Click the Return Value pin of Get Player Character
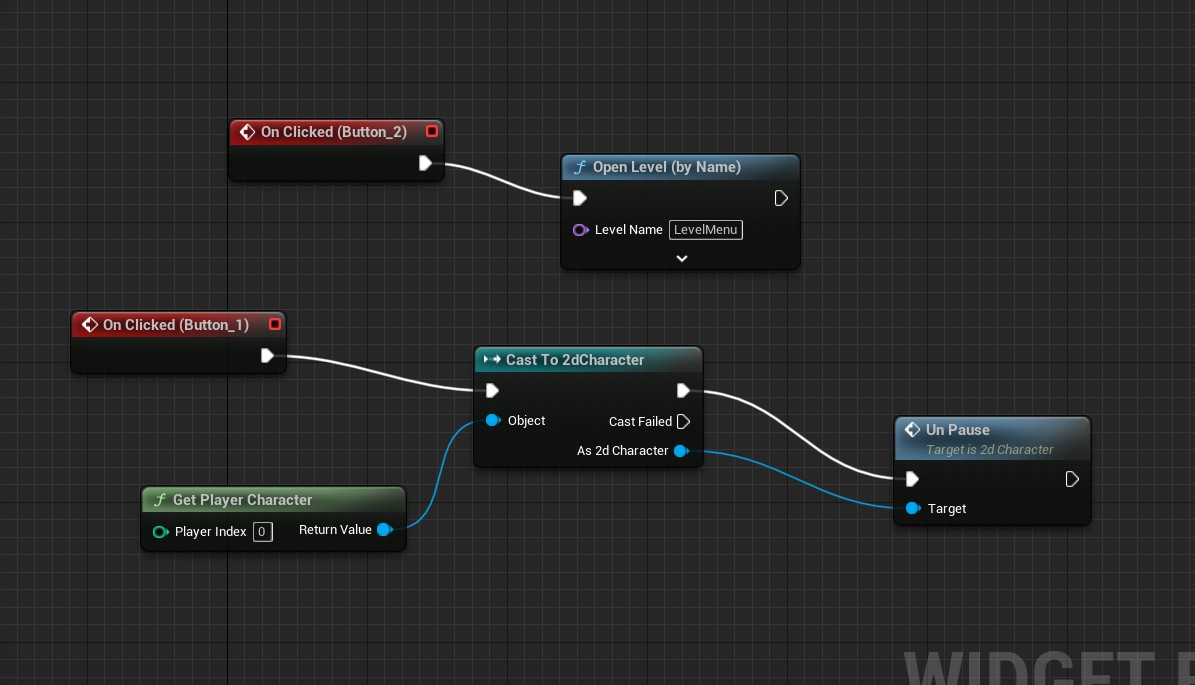The image size is (1195, 685). coord(383,530)
